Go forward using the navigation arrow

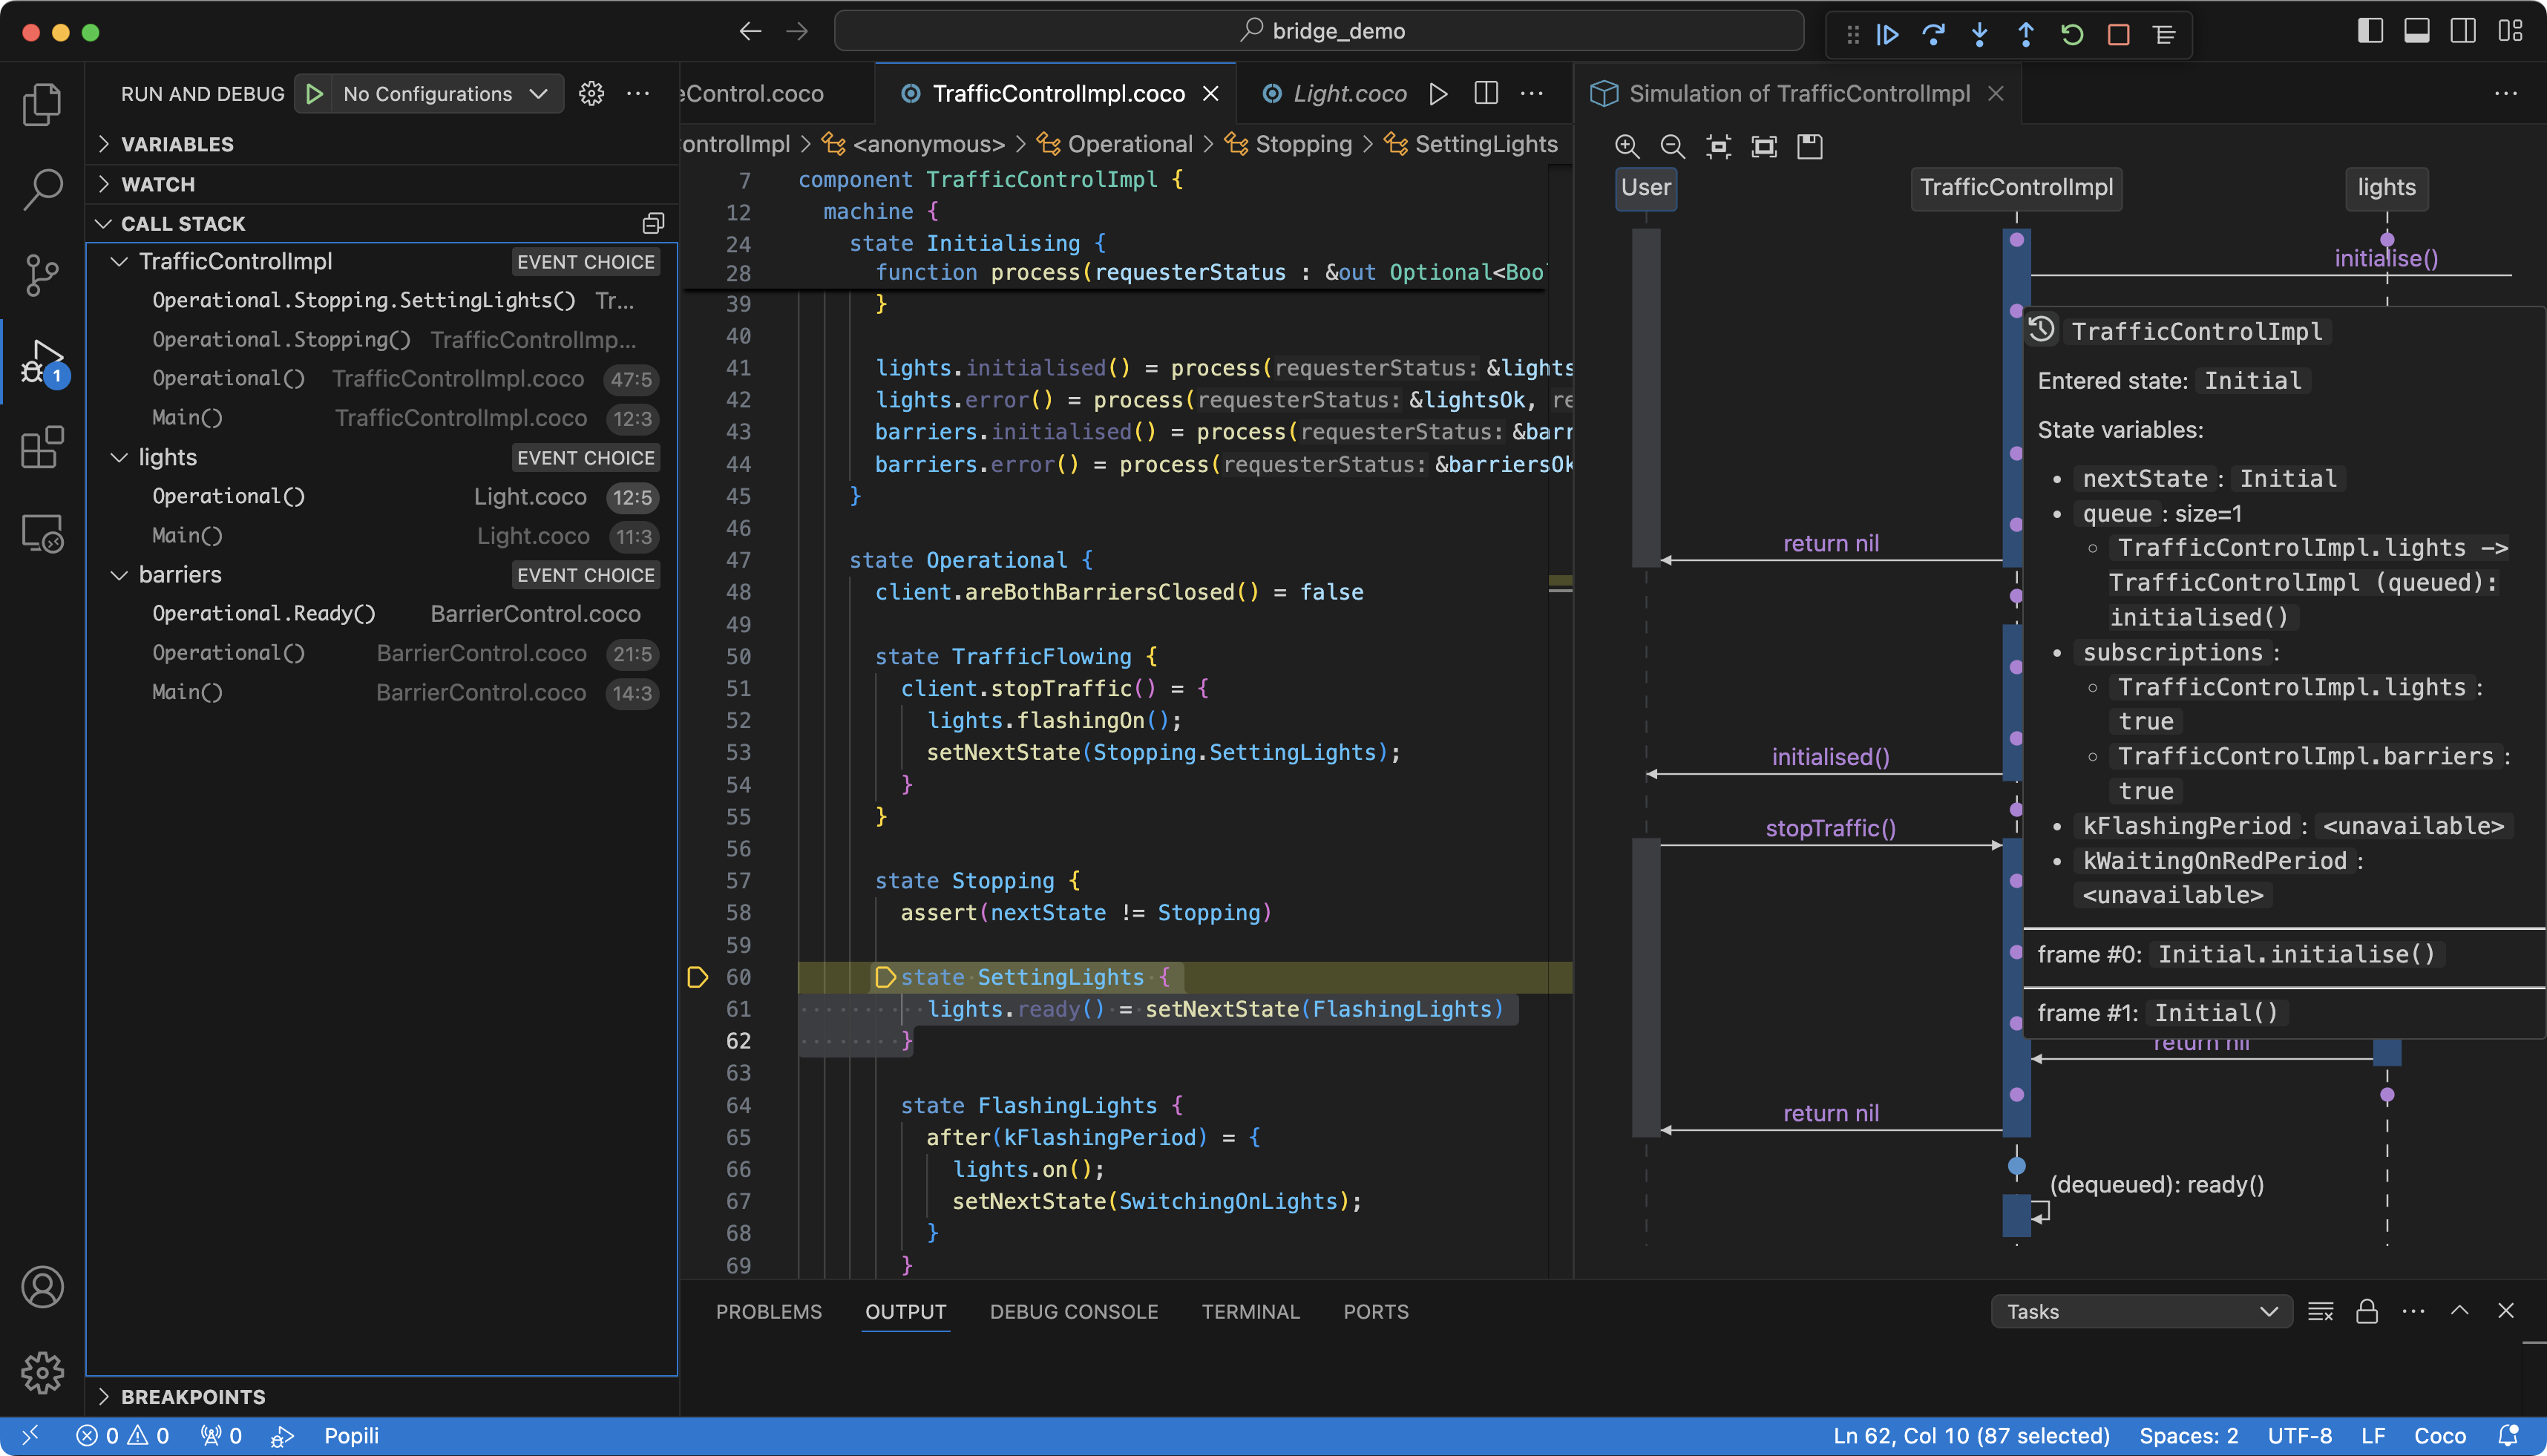point(797,32)
